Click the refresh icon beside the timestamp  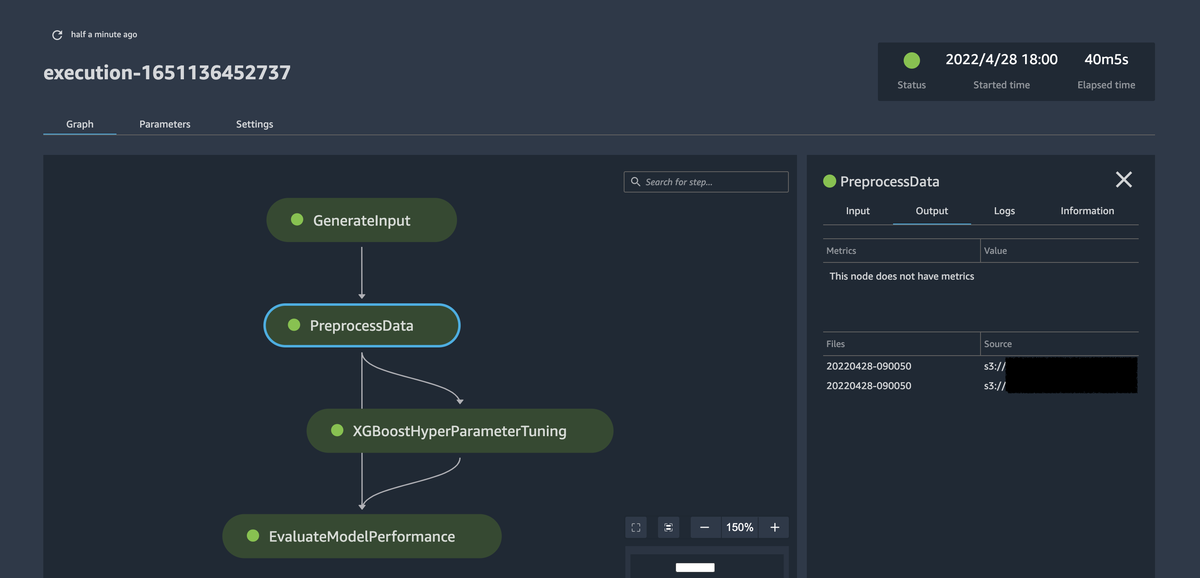[57, 35]
